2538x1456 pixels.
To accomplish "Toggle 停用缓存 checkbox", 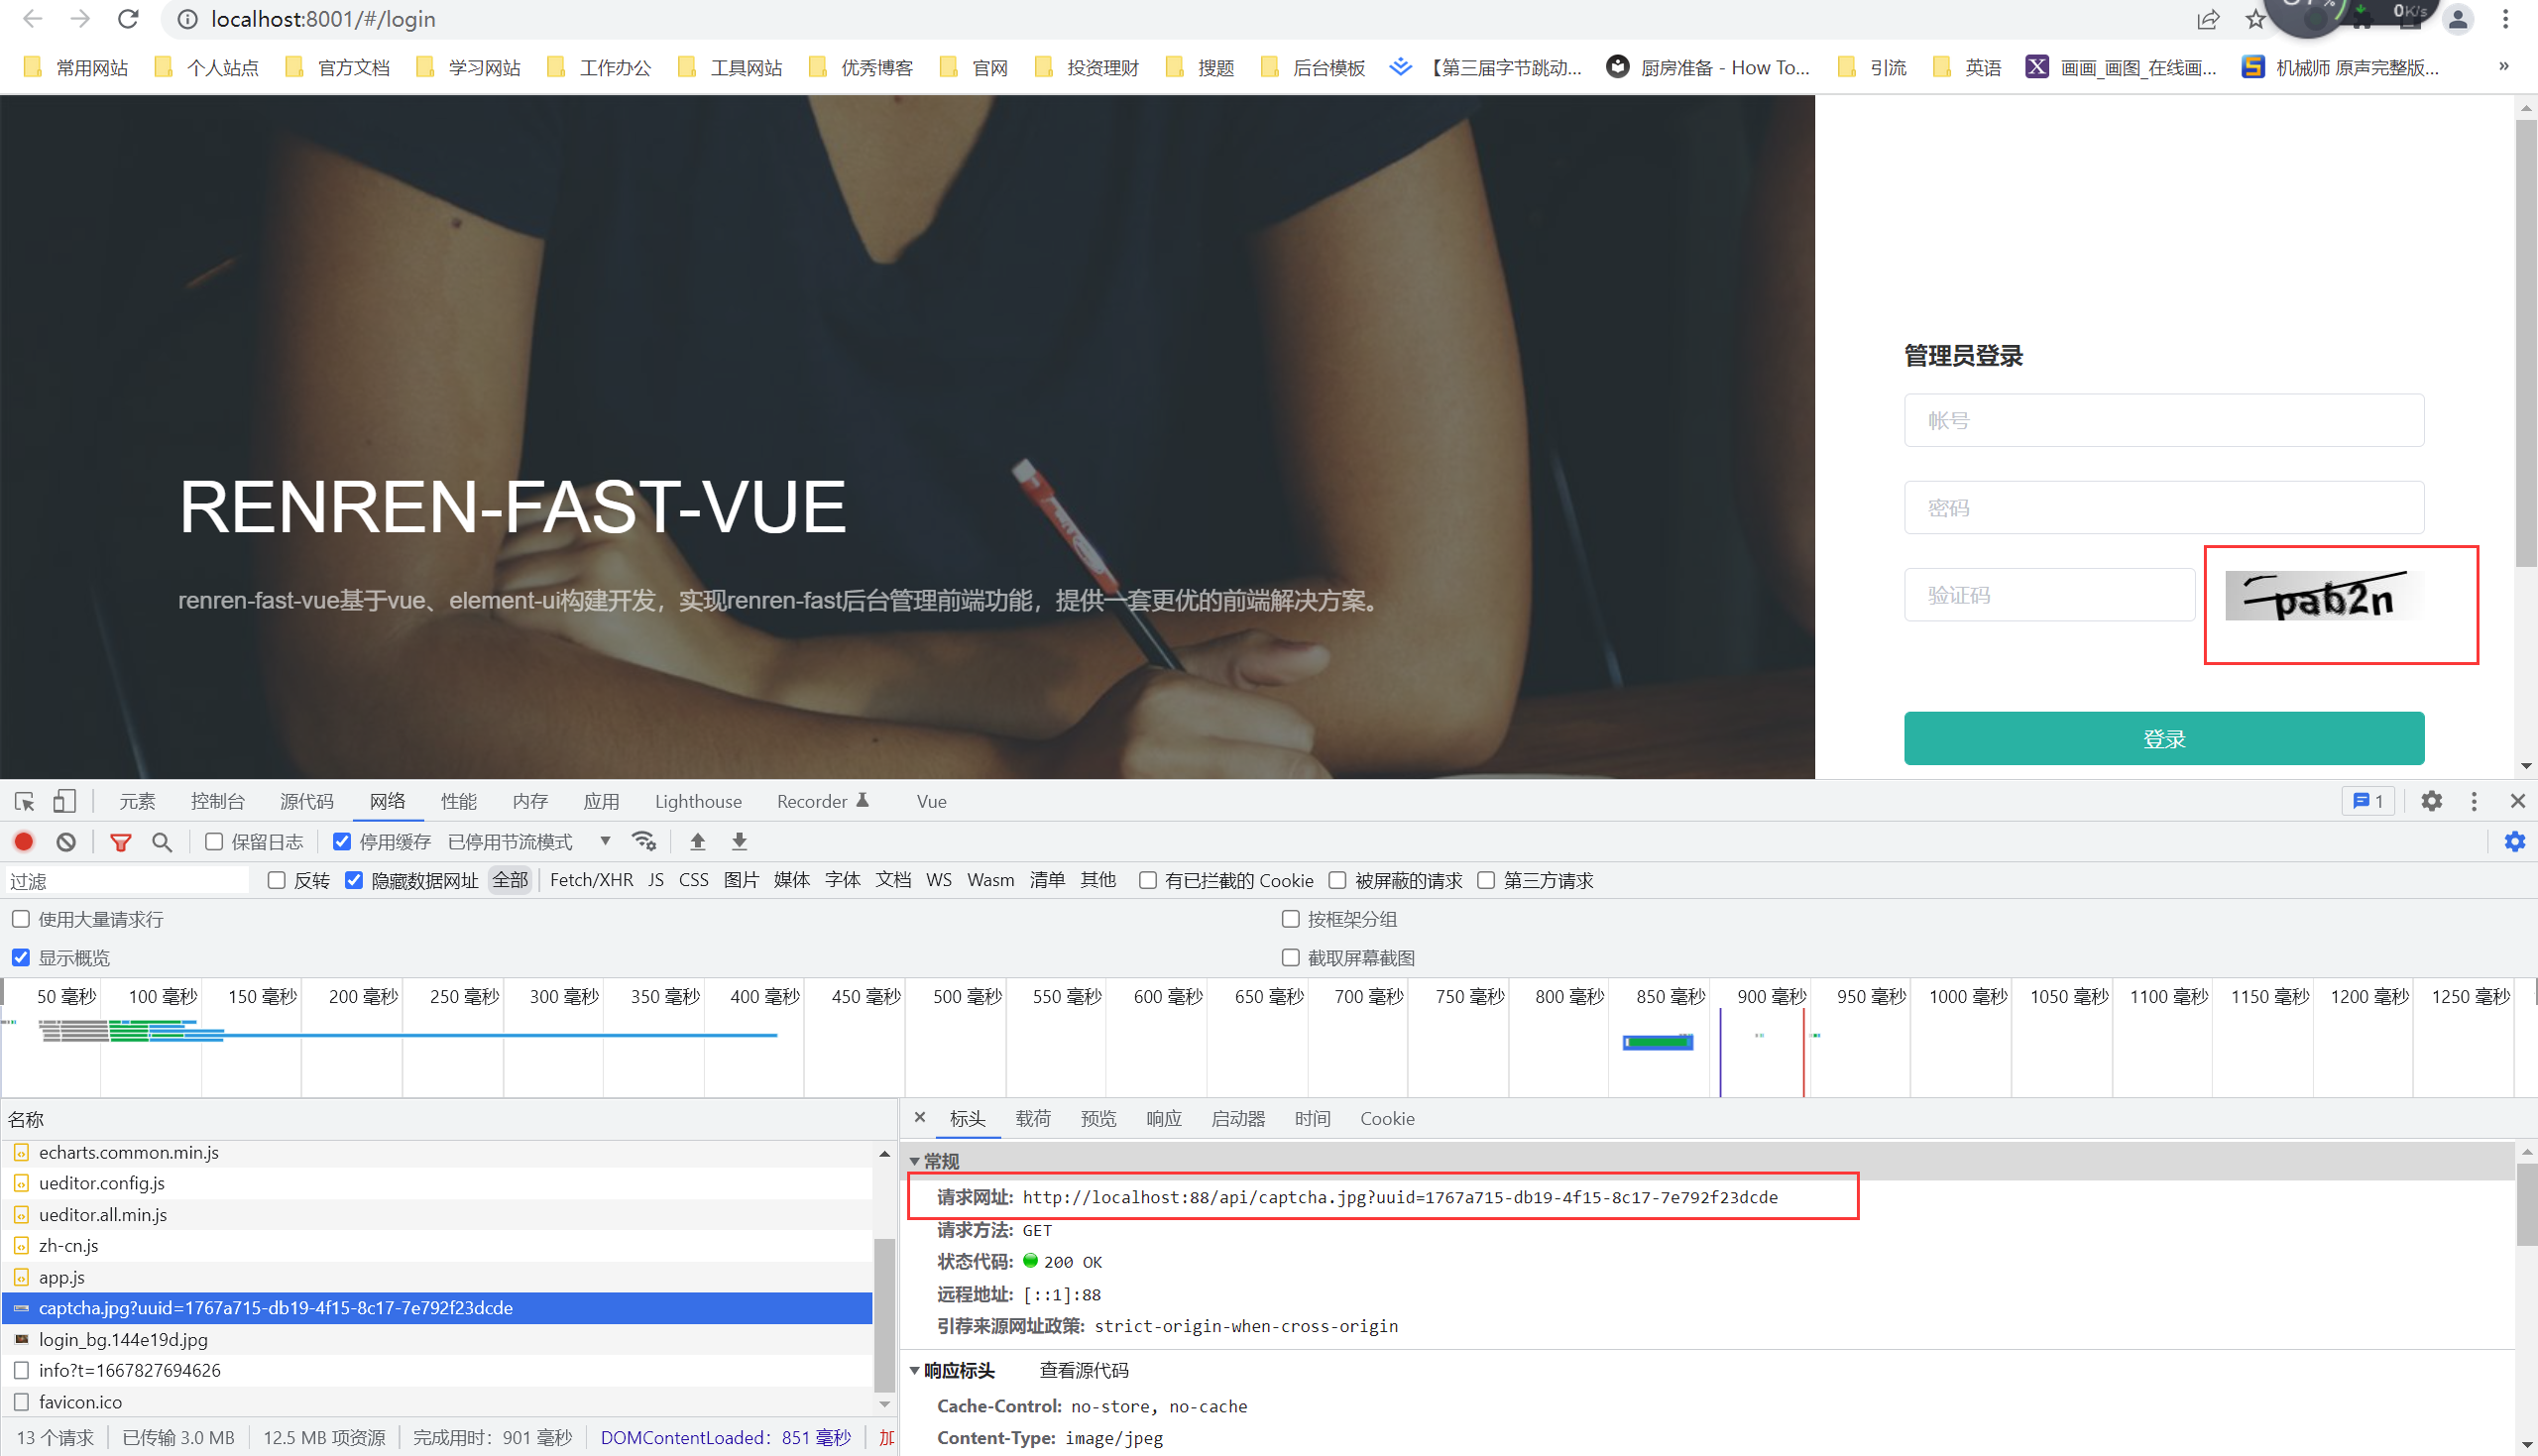I will (342, 842).
